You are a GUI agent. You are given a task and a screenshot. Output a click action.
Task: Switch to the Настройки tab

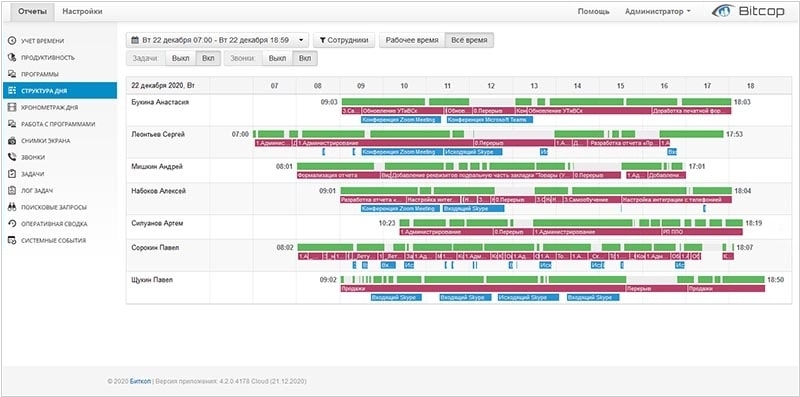82,11
